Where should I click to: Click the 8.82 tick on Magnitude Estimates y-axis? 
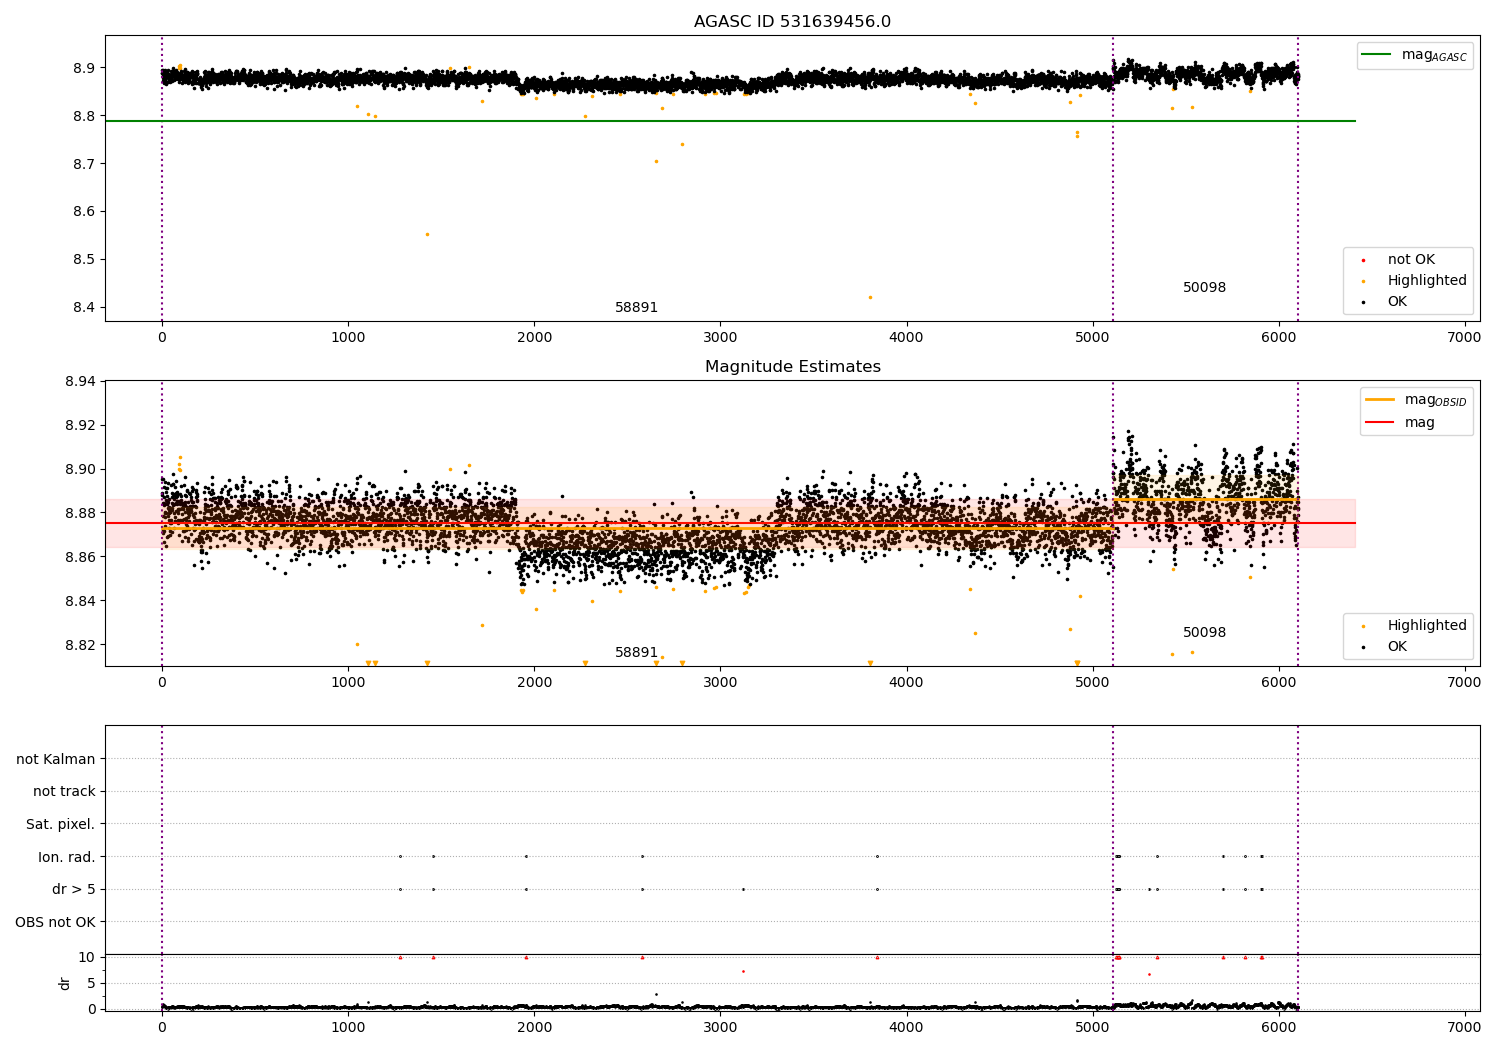point(80,645)
